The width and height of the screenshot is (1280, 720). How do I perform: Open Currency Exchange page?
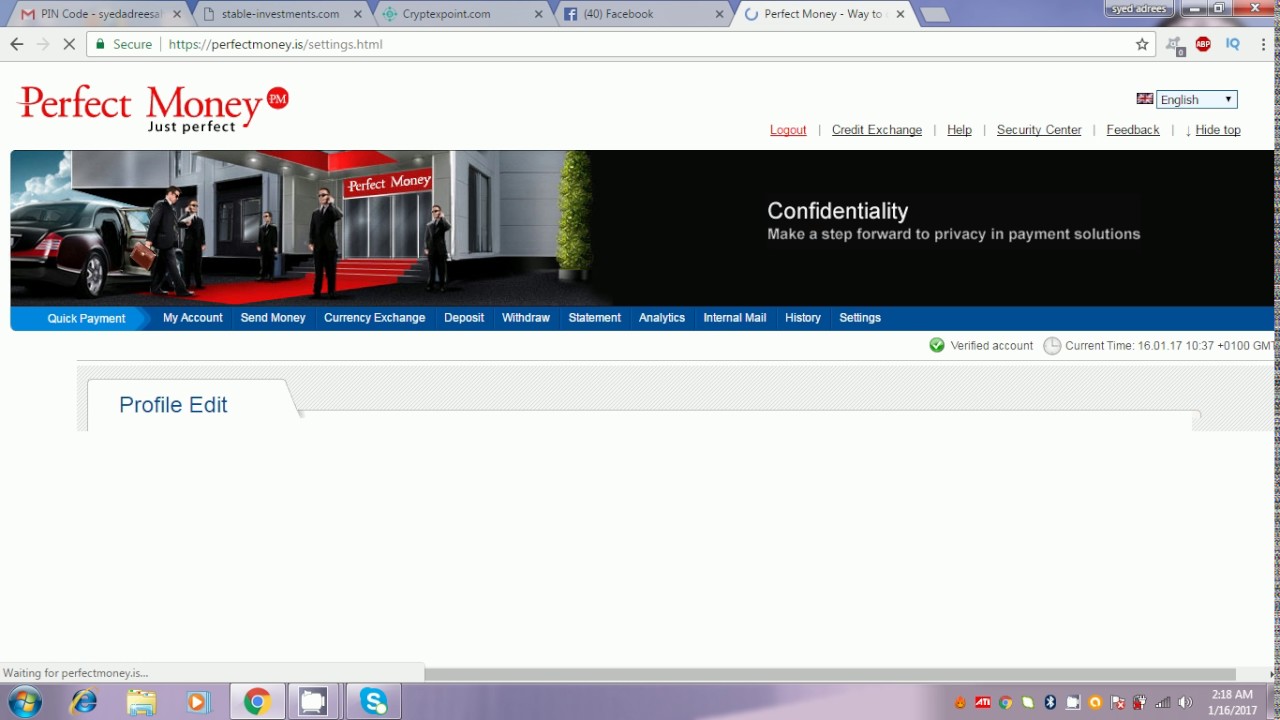point(374,318)
